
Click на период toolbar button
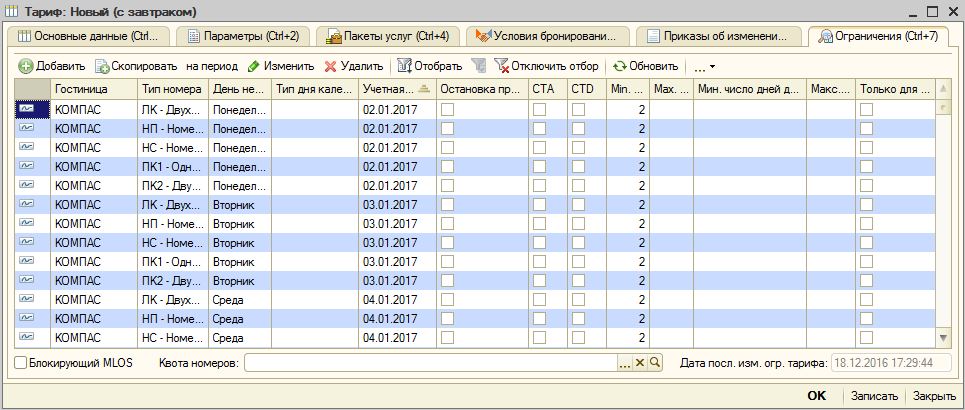click(x=211, y=66)
